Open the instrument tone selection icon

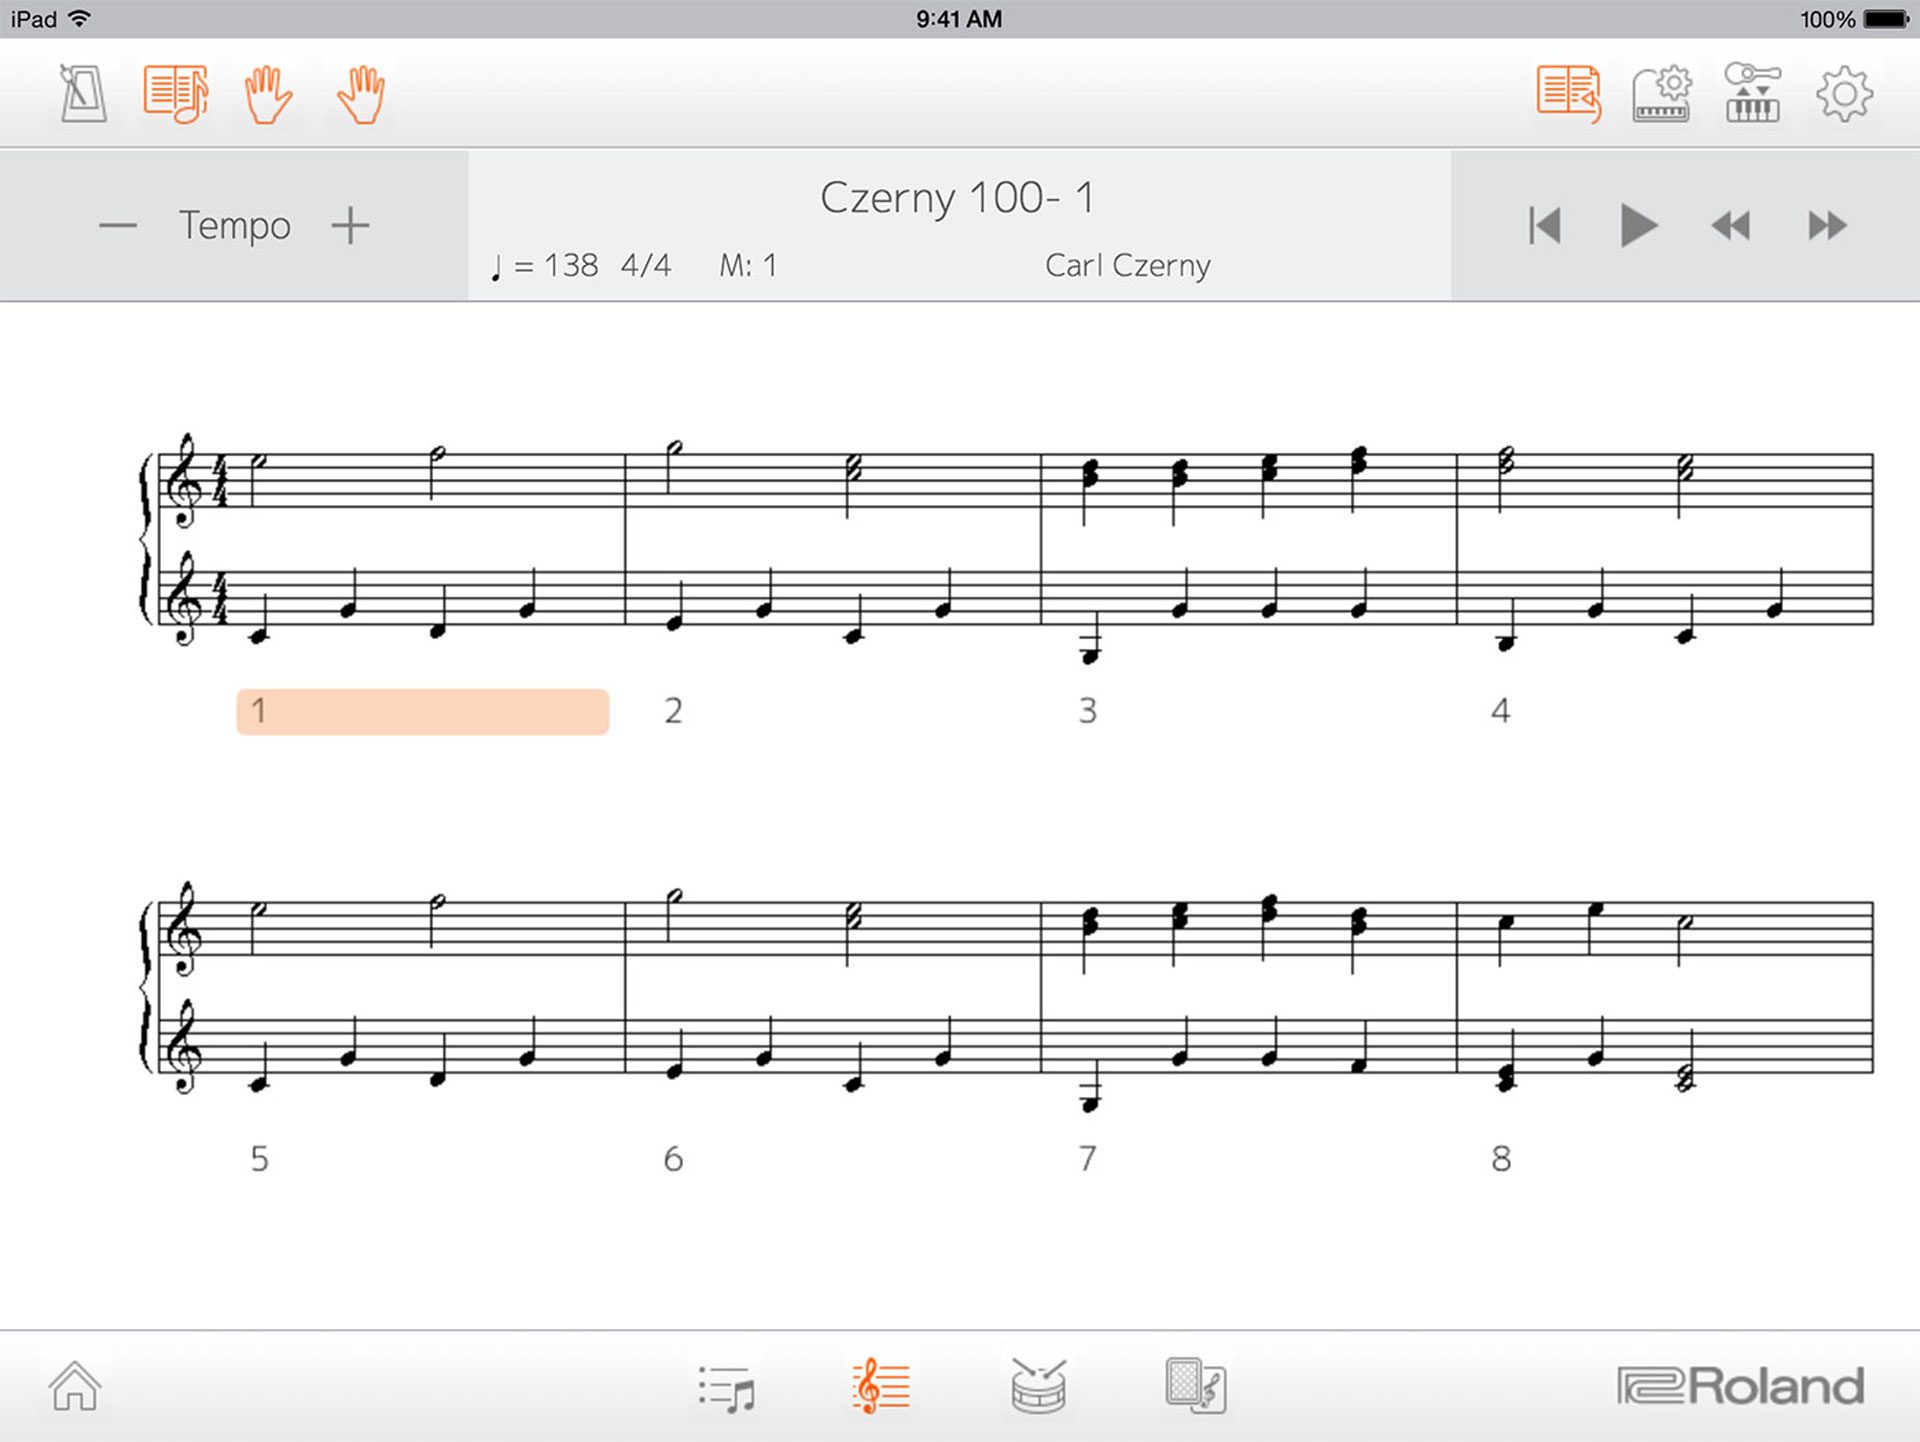pyautogui.click(x=1752, y=92)
